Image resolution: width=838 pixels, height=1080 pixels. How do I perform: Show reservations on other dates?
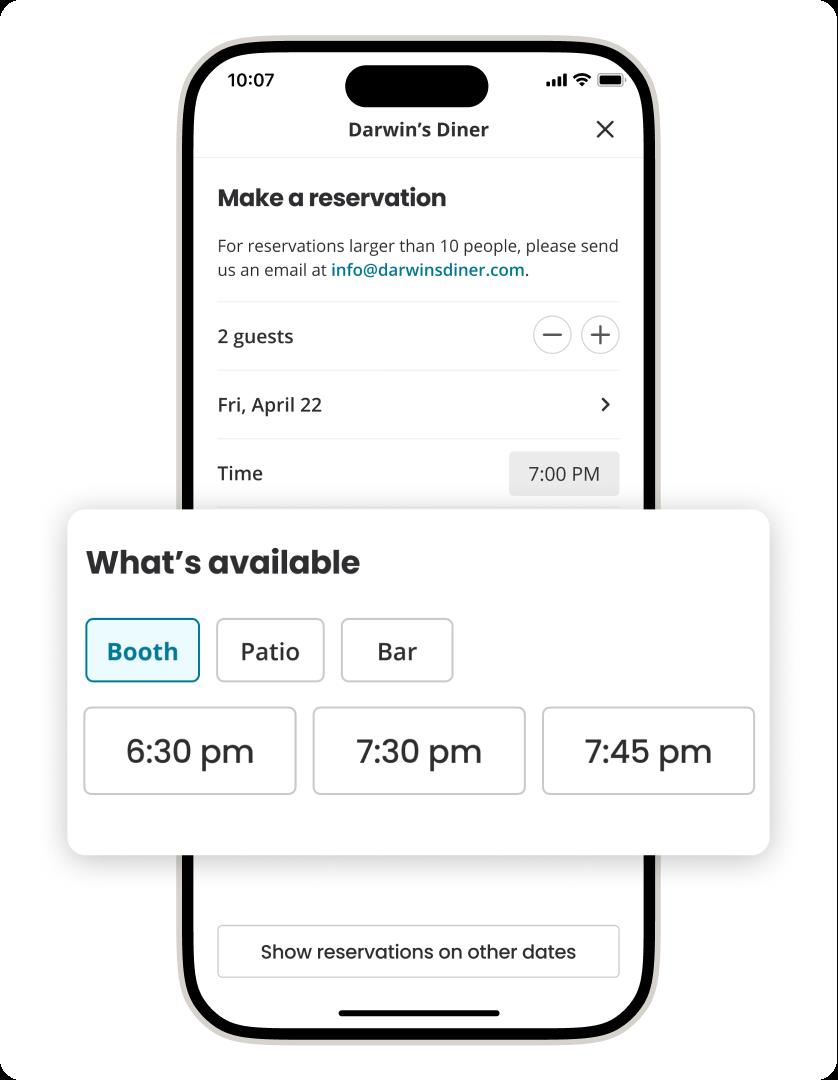click(x=418, y=951)
